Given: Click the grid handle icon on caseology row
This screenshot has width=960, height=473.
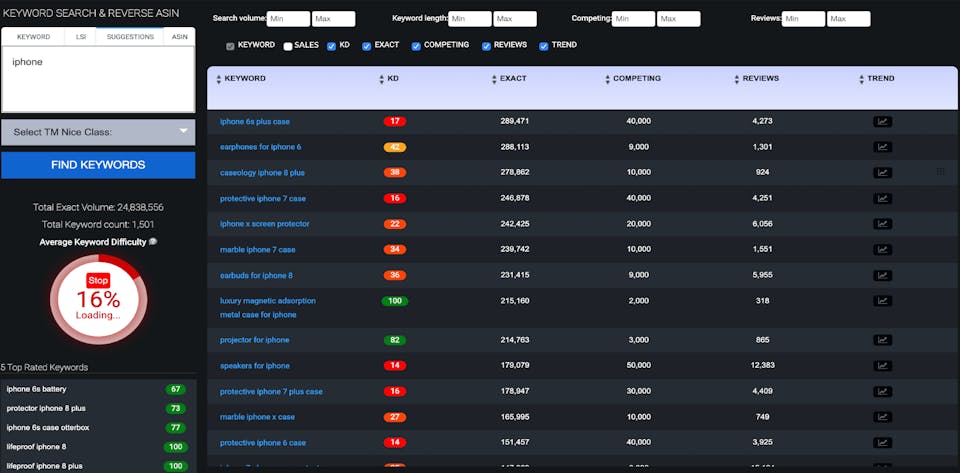Looking at the screenshot, I should tap(940, 172).
